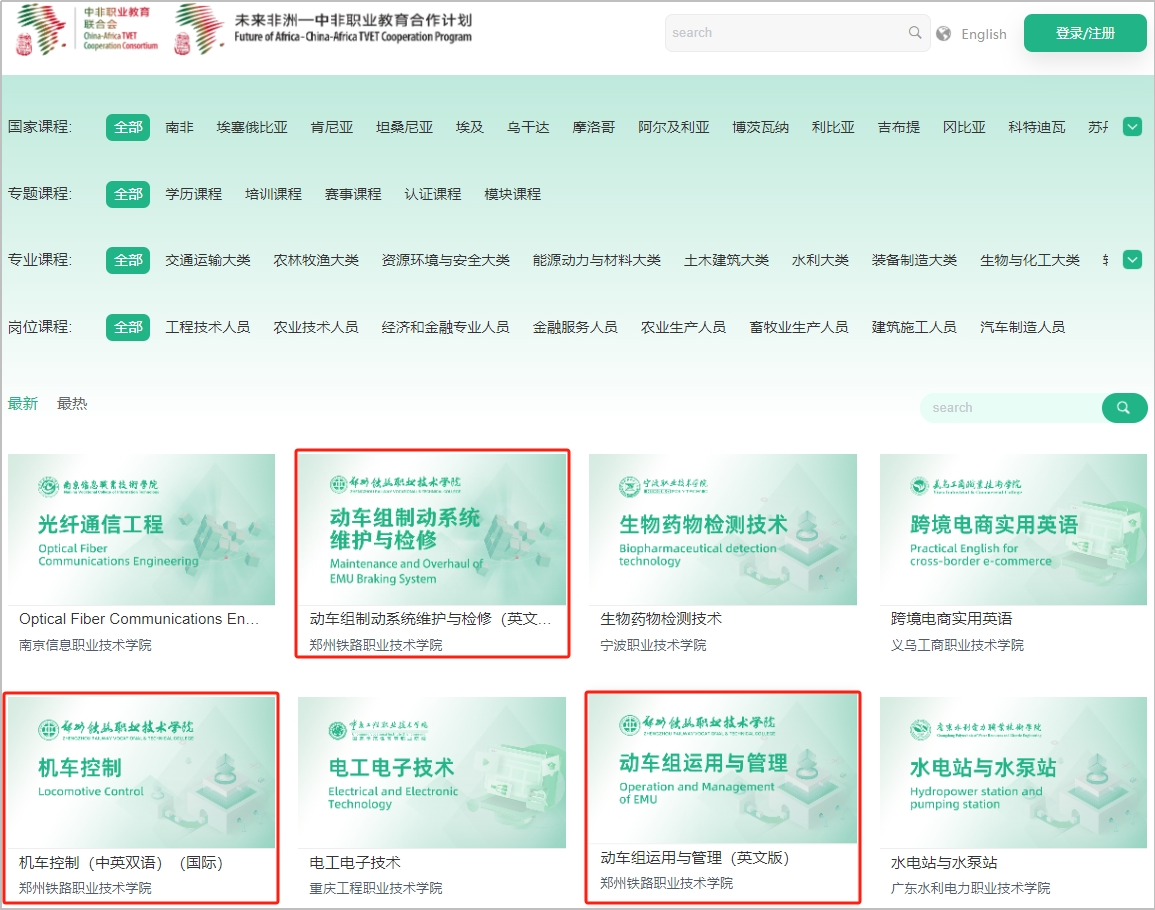The height and width of the screenshot is (910, 1155).
Task: Select 学历课程 in topic courses
Action: click(x=194, y=194)
